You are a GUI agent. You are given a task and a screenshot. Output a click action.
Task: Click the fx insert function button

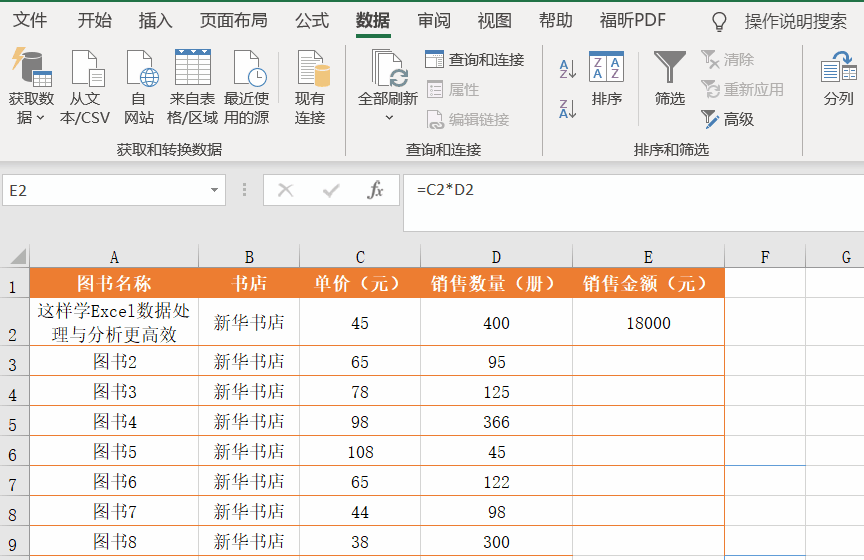(375, 190)
